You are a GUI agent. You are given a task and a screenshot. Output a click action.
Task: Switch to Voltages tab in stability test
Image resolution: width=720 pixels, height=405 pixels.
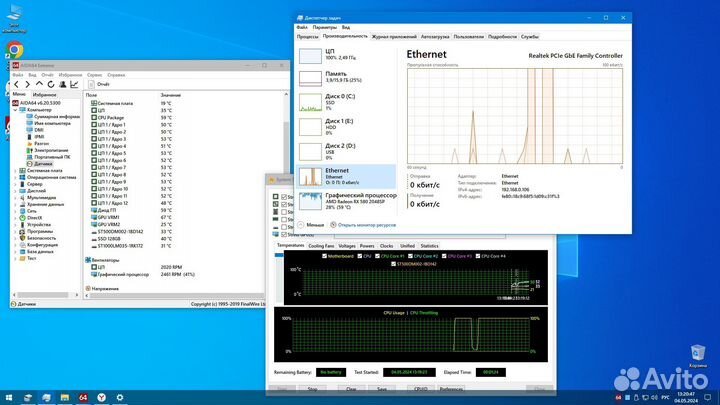[347, 246]
